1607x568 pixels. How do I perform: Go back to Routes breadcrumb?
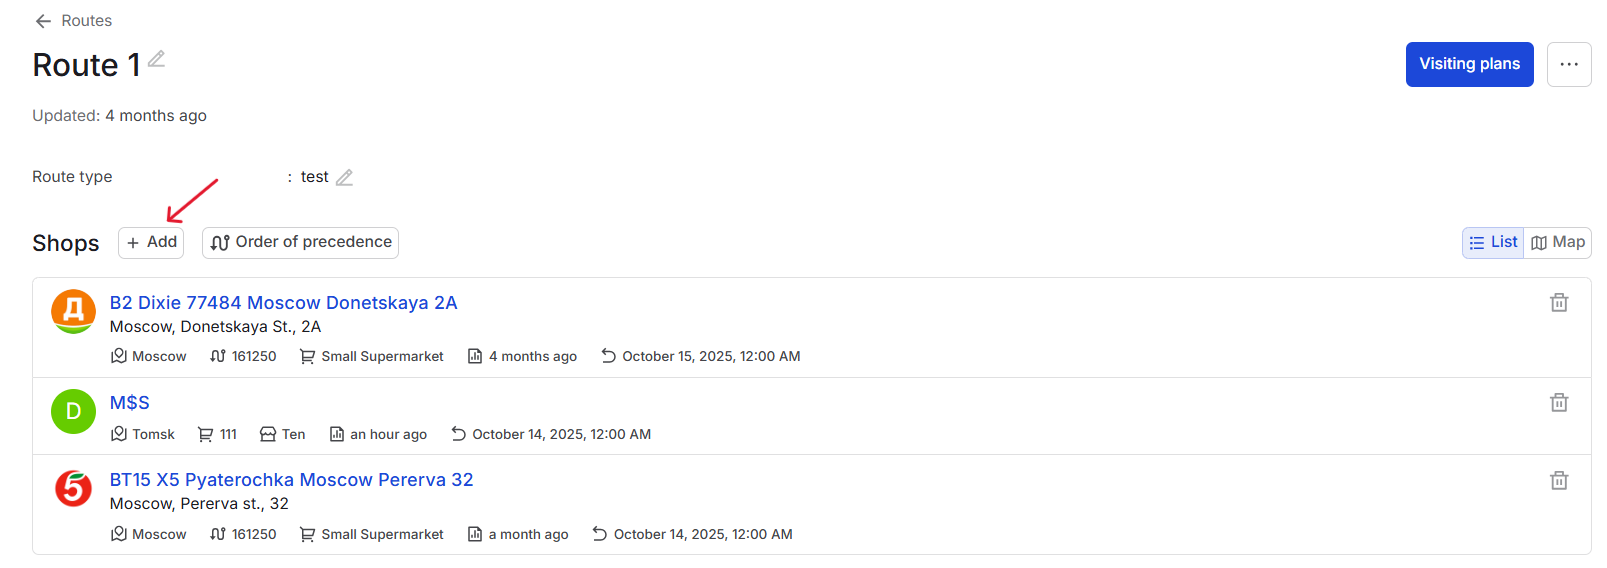click(86, 21)
